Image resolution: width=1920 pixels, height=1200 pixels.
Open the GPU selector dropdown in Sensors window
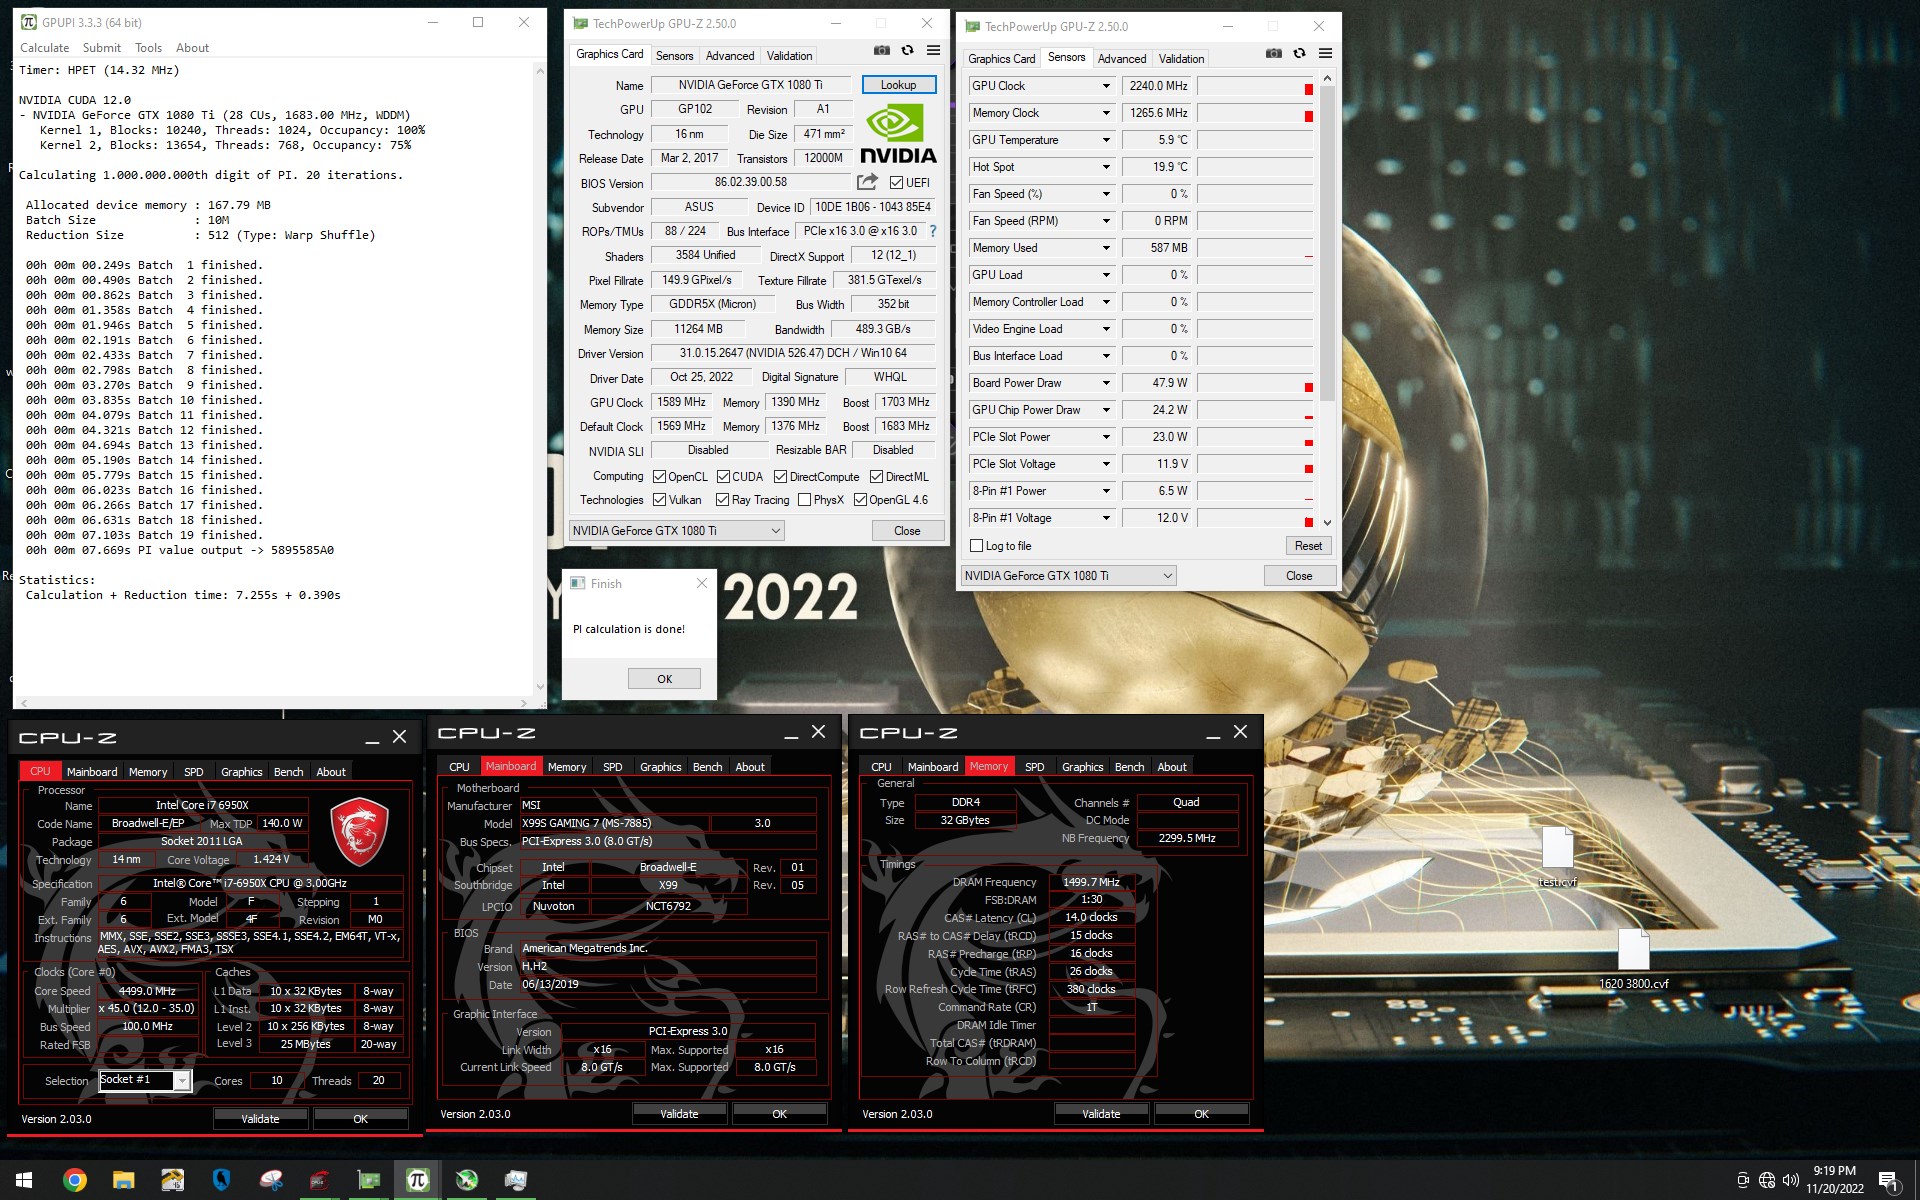click(x=1068, y=576)
